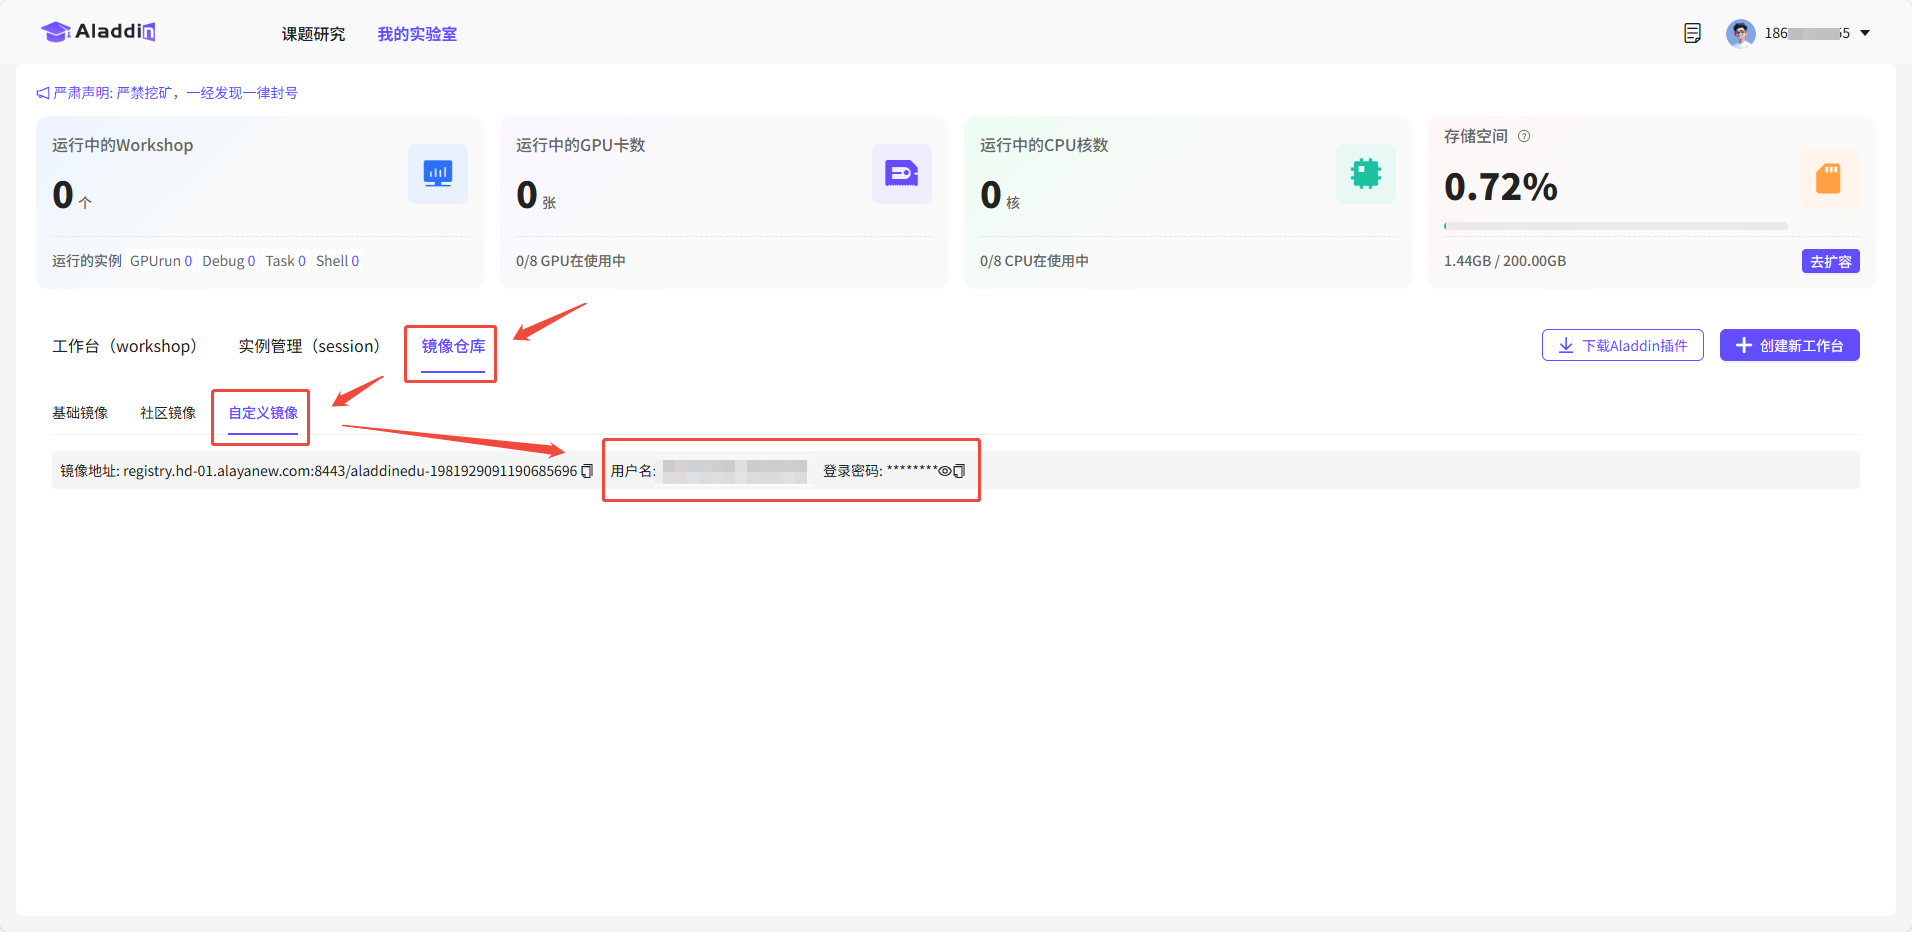Expand the account dropdown arrow
This screenshot has width=1912, height=932.
[1865, 33]
